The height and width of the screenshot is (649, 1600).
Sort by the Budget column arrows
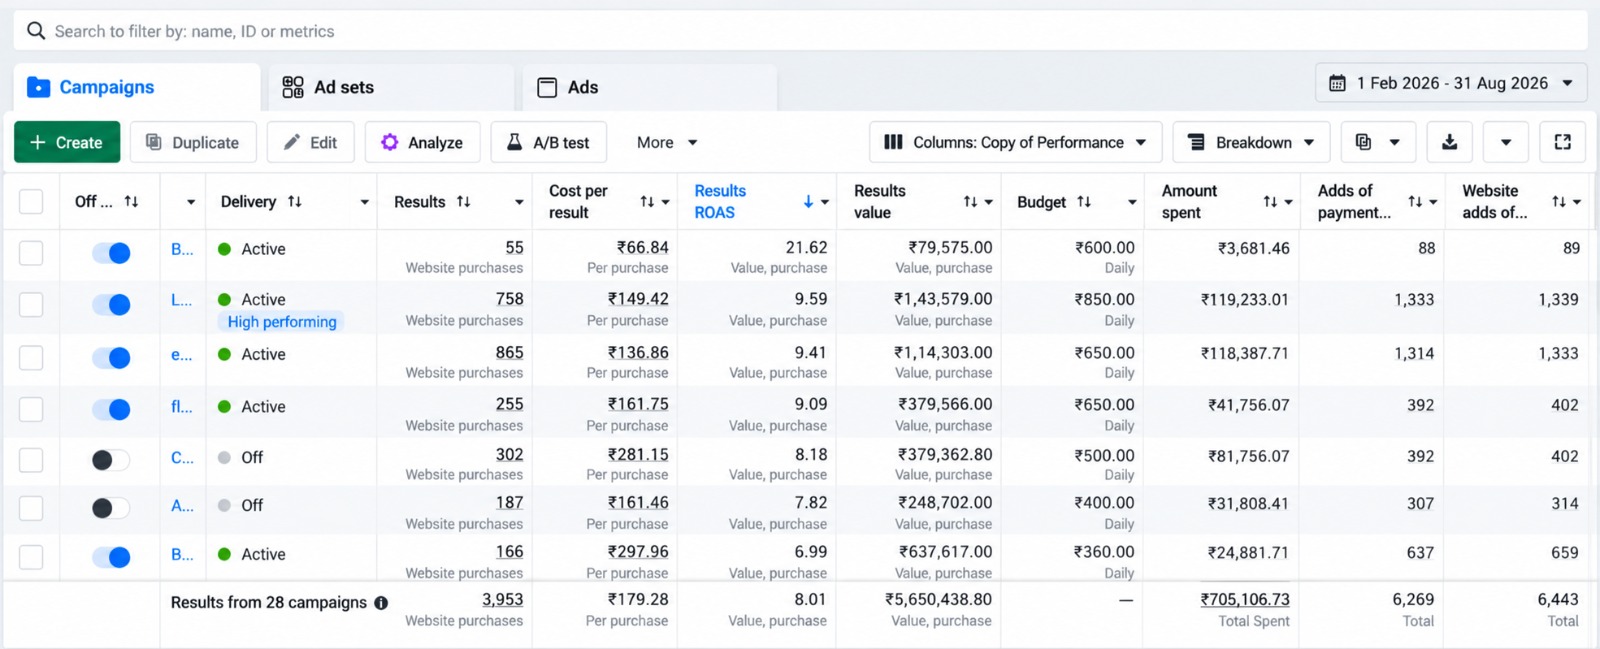[1084, 201]
